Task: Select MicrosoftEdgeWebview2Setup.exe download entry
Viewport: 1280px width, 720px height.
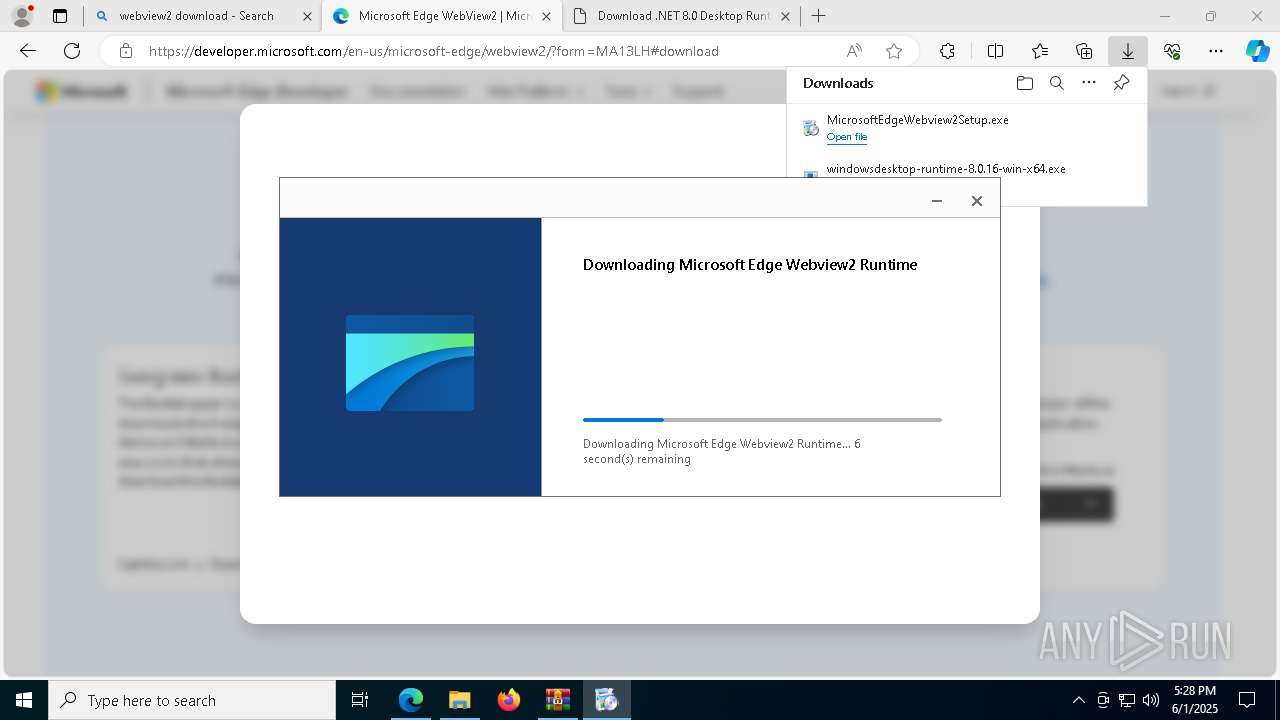Action: click(966, 128)
